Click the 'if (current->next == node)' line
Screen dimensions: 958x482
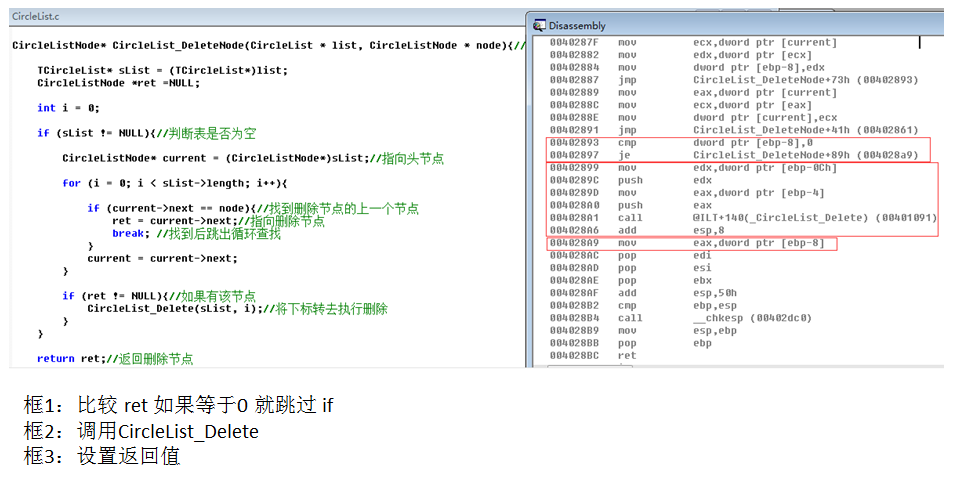coord(253,208)
